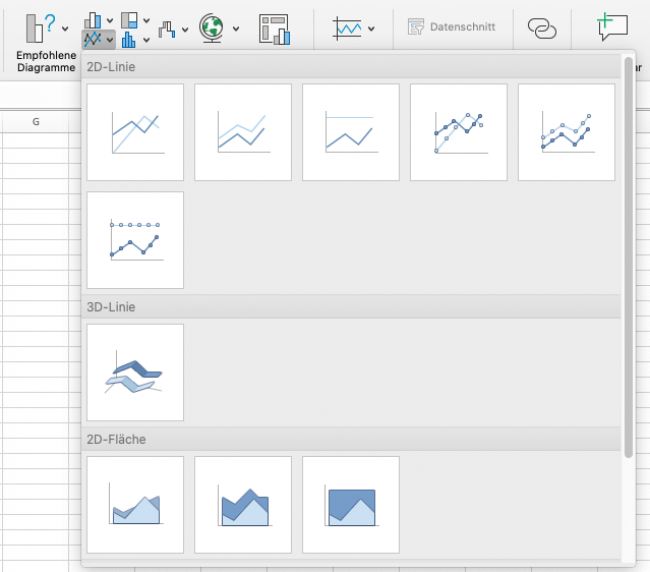Click the column chart insert icon
This screenshot has height=572, width=650.
[93, 20]
